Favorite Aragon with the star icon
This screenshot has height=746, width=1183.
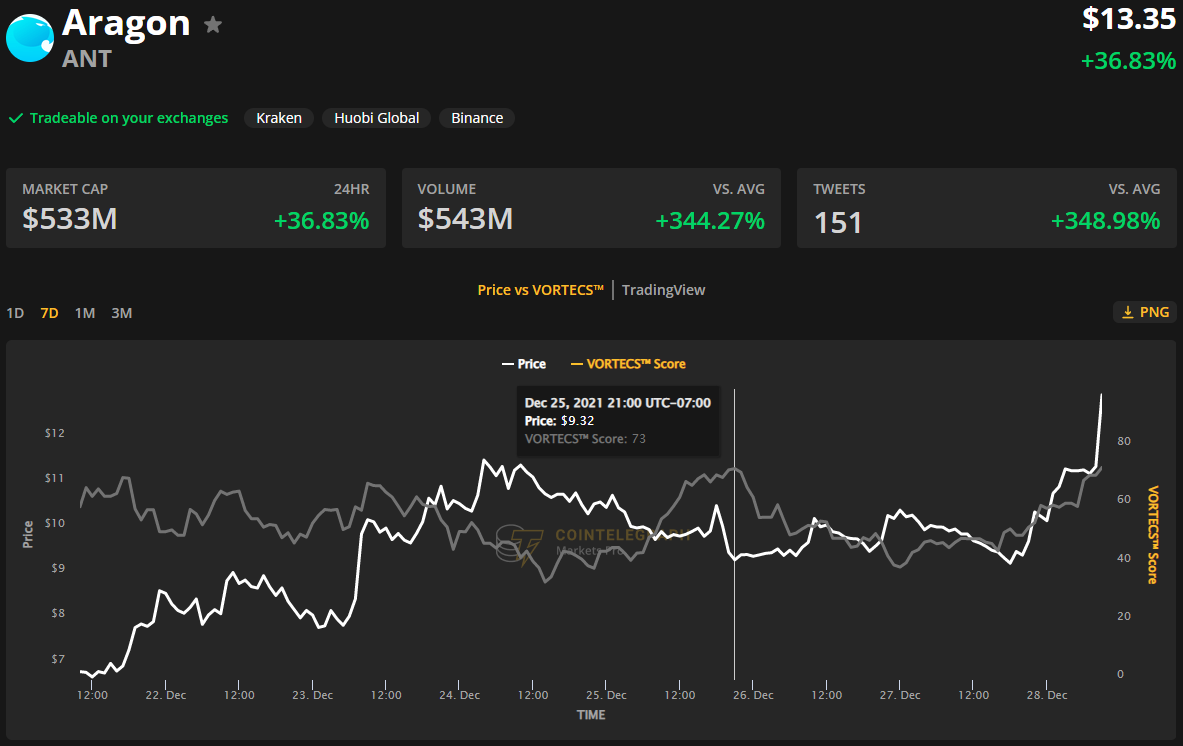(213, 25)
